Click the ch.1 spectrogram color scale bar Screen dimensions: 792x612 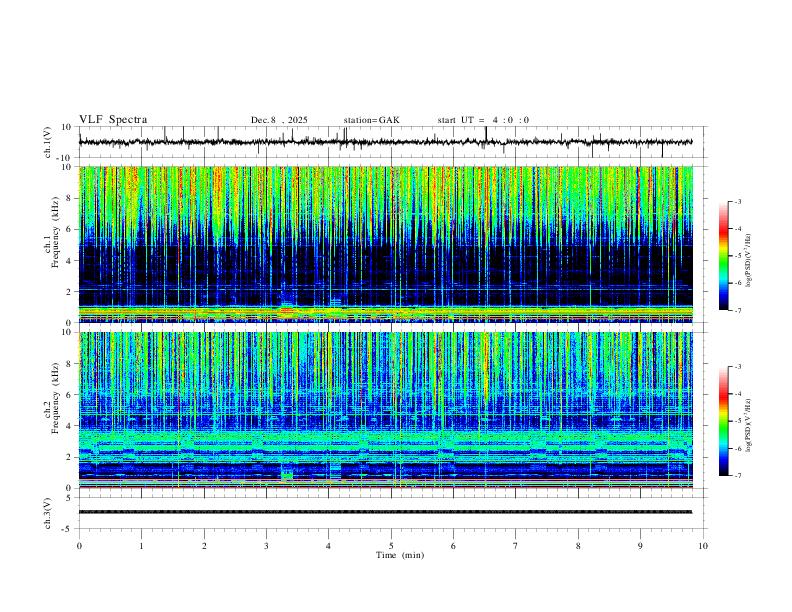pyautogui.click(x=724, y=256)
